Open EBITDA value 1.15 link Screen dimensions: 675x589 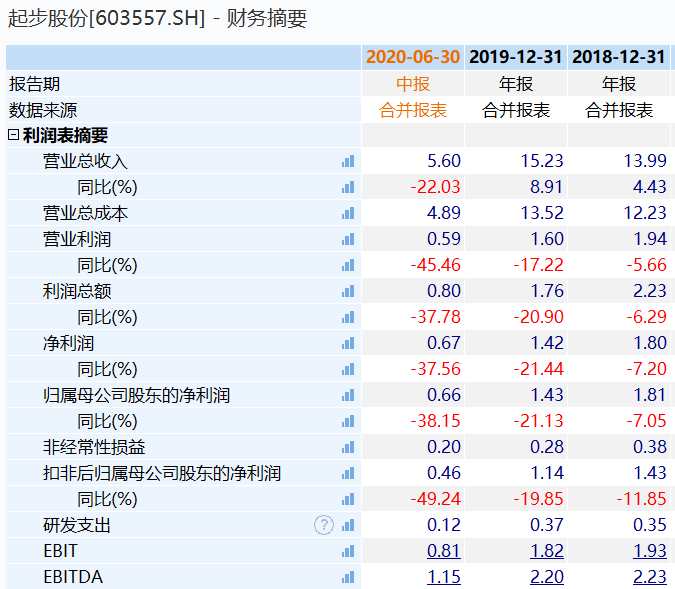point(444,577)
